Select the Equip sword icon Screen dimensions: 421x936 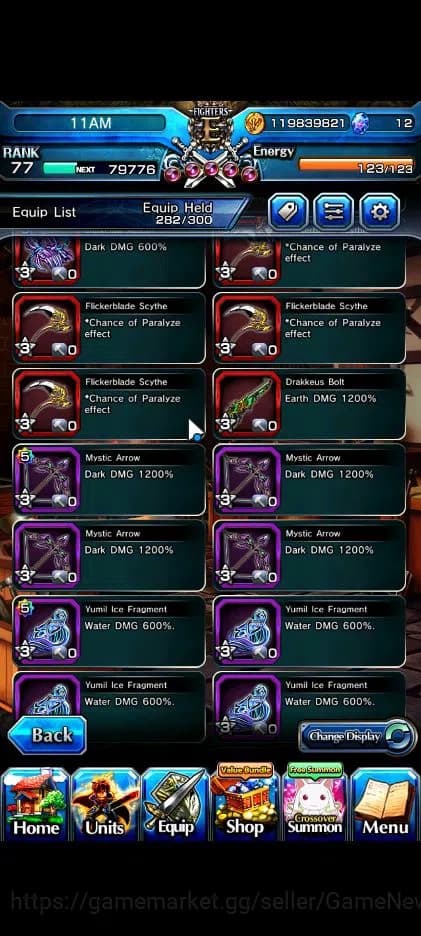(175, 803)
